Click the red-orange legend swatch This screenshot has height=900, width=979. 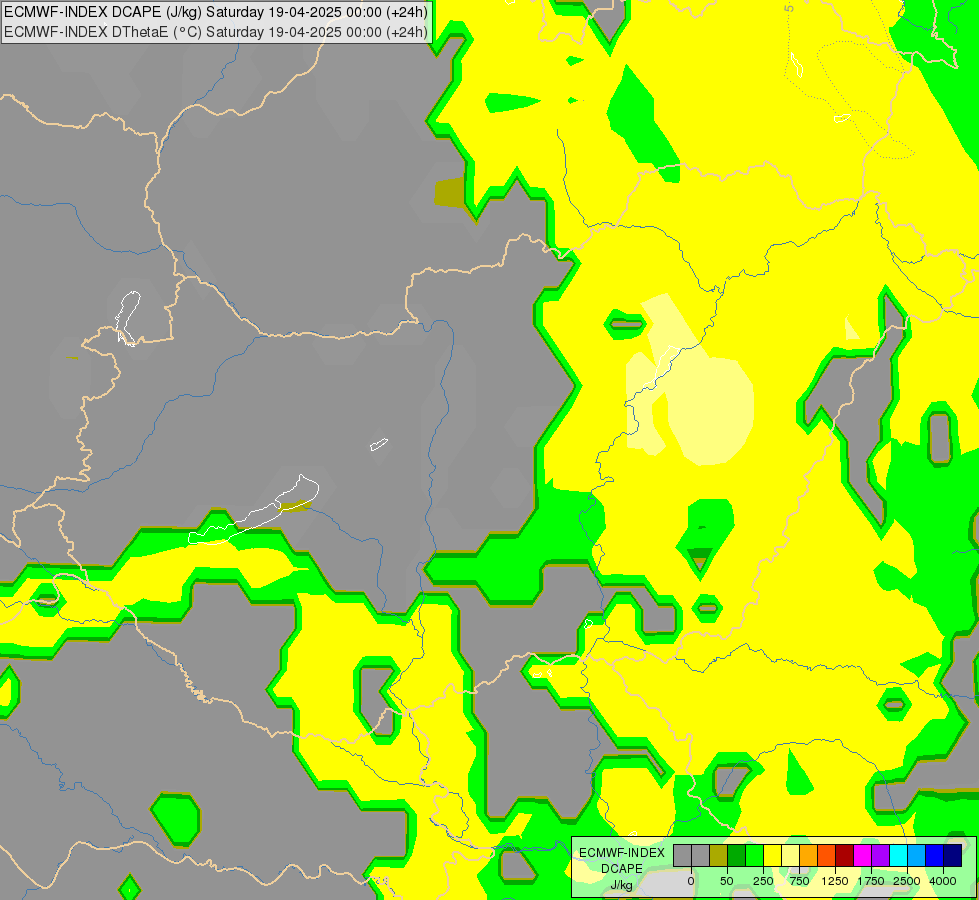coord(827,855)
